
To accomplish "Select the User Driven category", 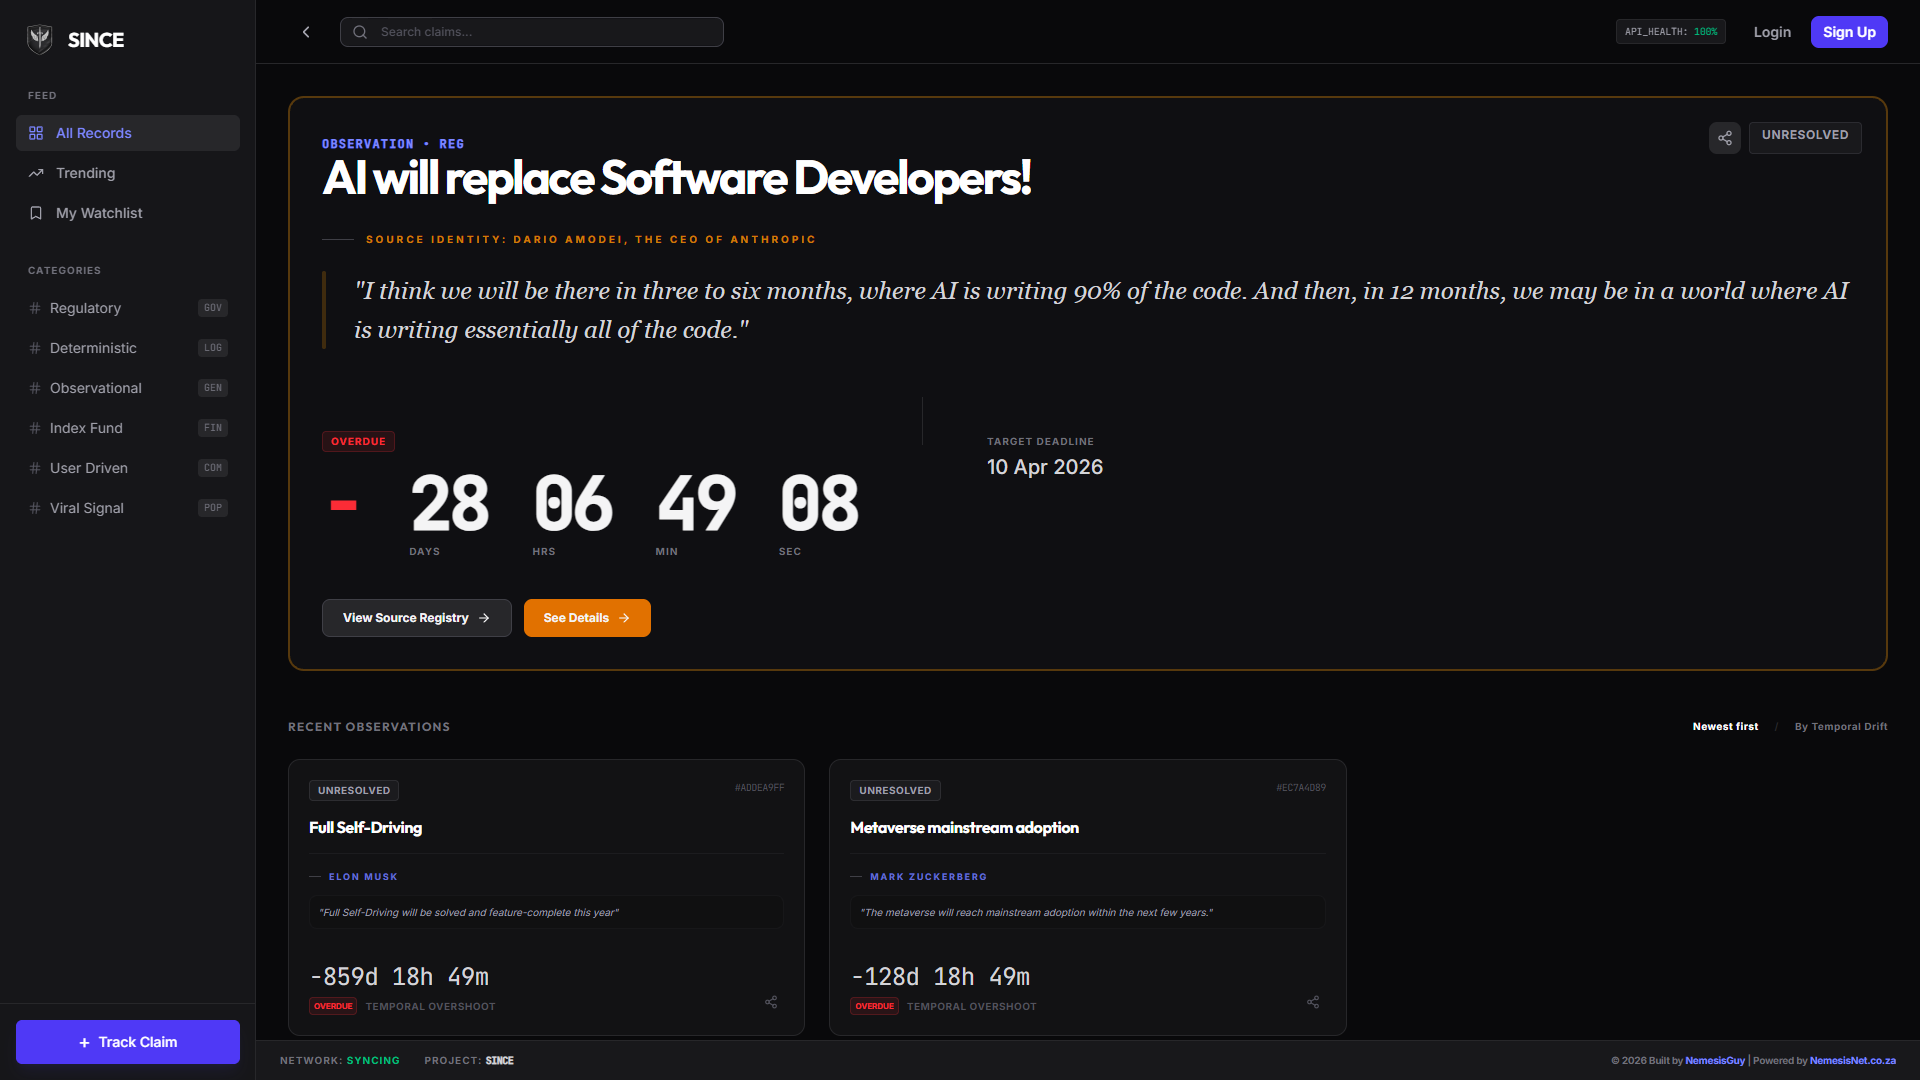I will point(128,468).
